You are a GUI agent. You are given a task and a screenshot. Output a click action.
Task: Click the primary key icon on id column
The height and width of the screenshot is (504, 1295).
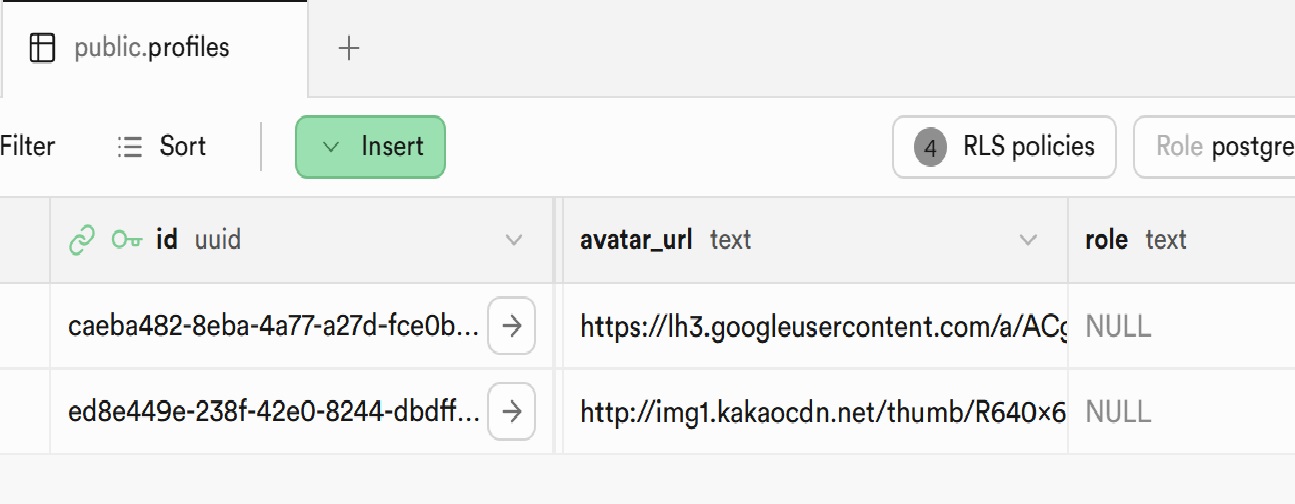127,240
